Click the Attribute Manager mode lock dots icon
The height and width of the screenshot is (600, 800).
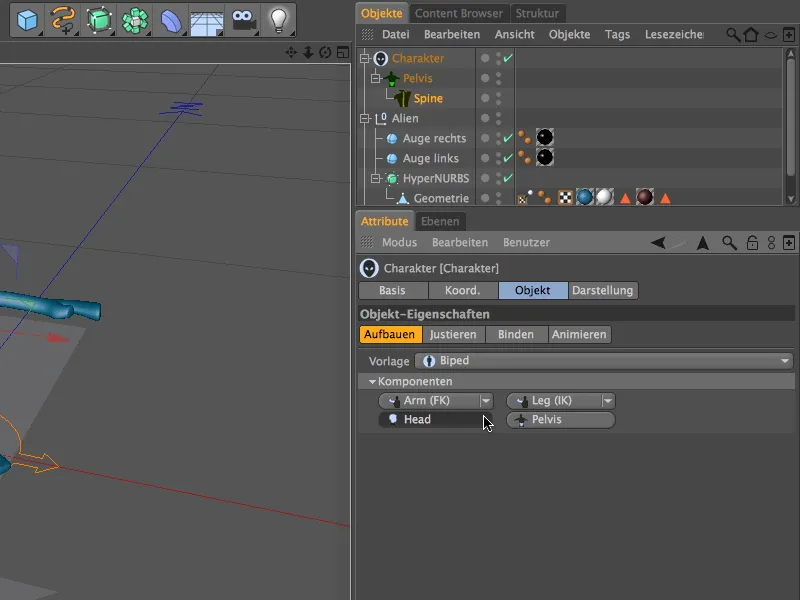[771, 243]
